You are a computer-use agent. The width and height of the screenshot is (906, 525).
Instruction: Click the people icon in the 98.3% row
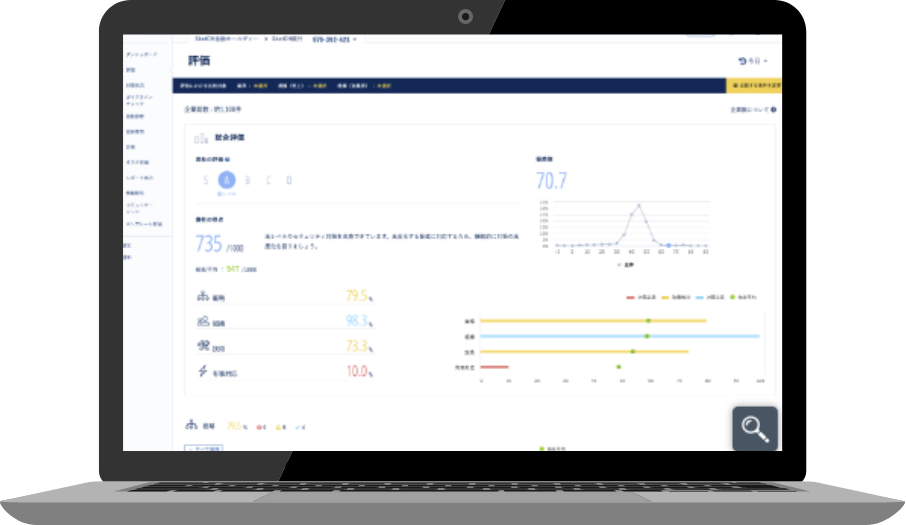[x=203, y=322]
